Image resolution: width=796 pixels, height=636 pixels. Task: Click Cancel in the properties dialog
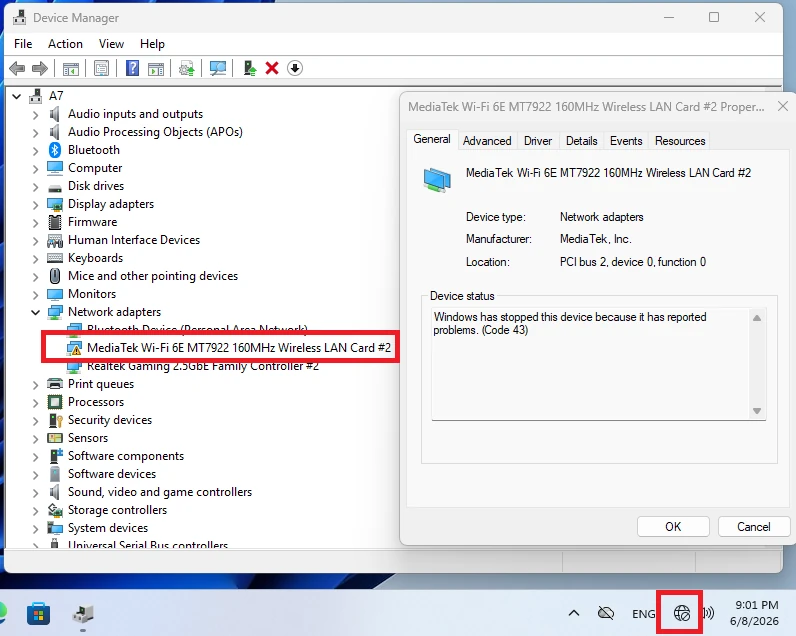pos(754,526)
